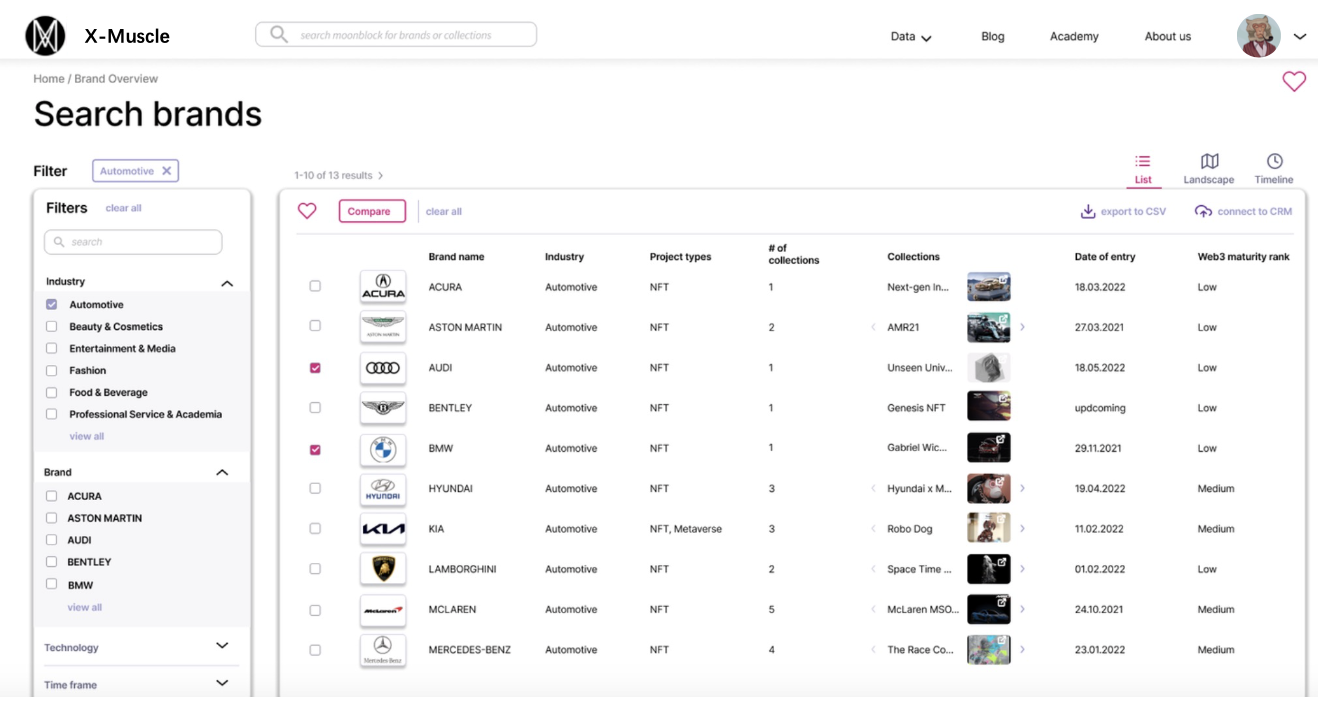Open the Acura Next-gen collection thumbnail
The image size is (1344, 728).
989,287
